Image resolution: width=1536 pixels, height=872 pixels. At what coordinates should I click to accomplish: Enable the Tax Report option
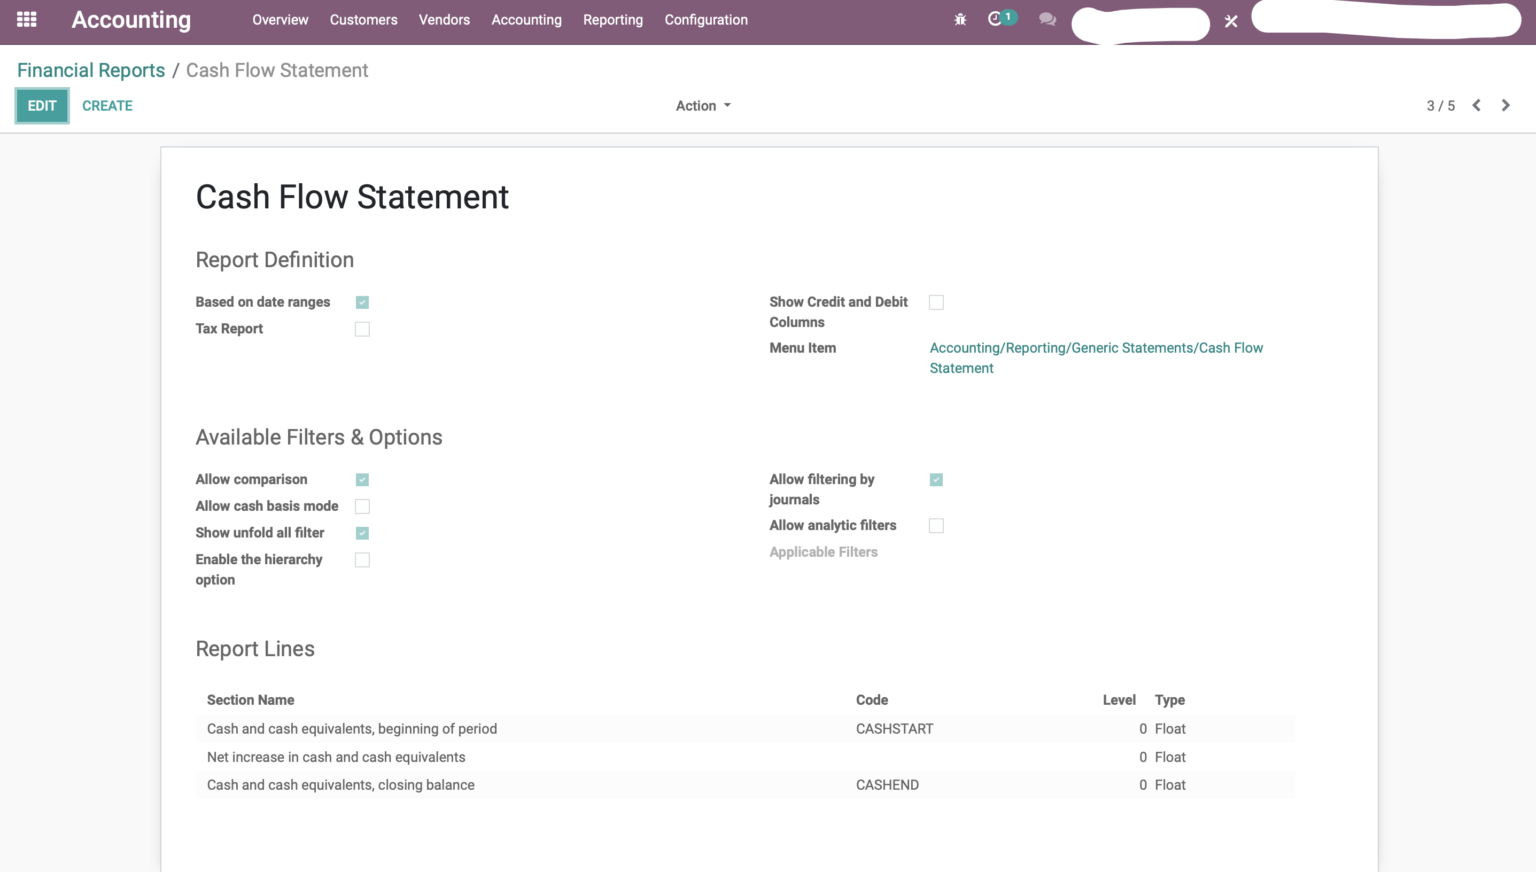(362, 328)
